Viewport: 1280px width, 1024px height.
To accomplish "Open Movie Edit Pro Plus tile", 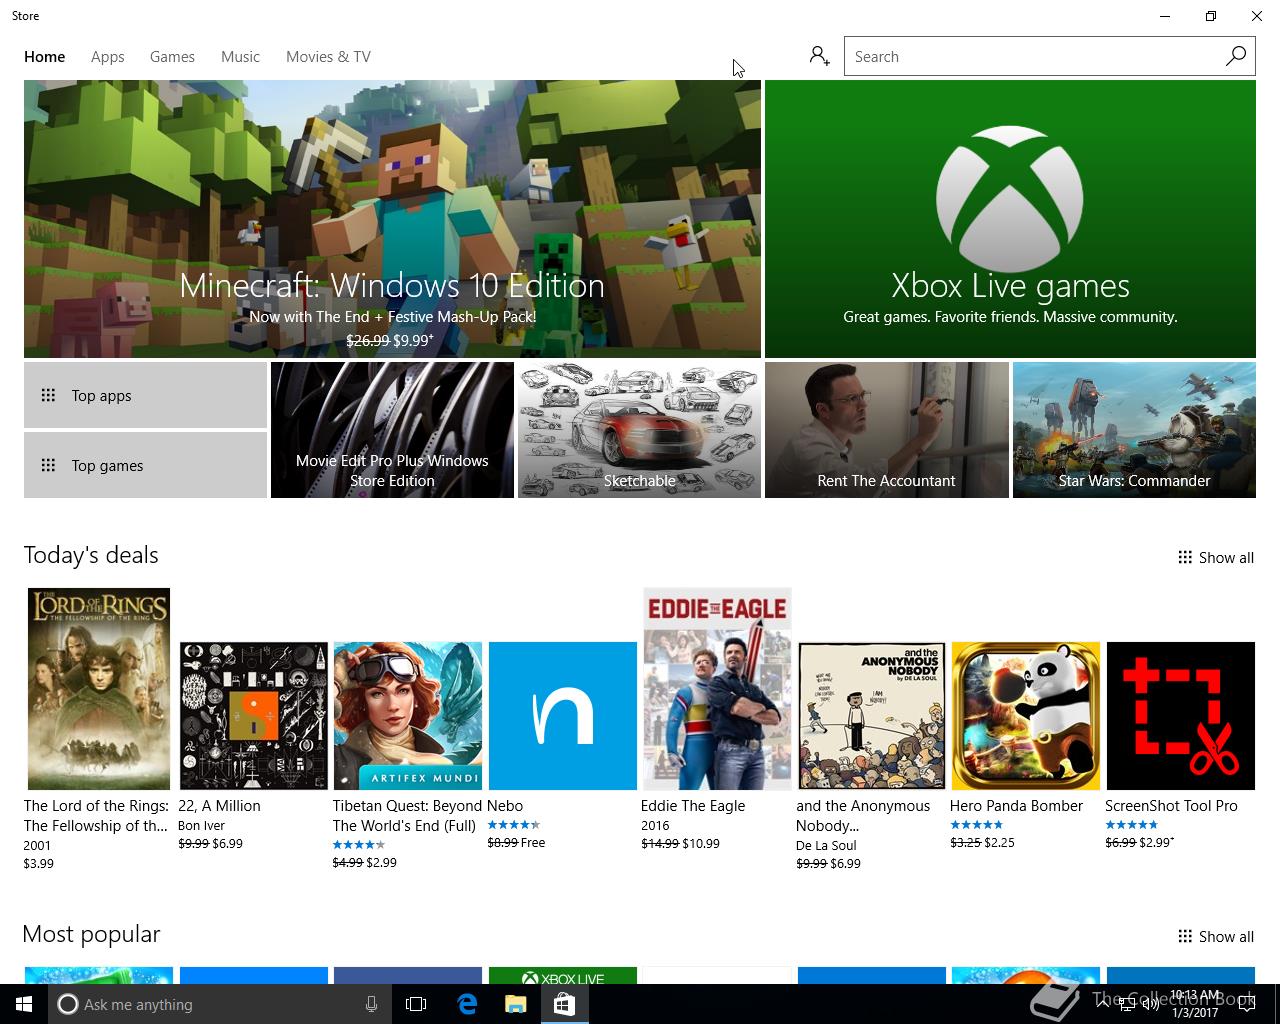I will pos(392,430).
